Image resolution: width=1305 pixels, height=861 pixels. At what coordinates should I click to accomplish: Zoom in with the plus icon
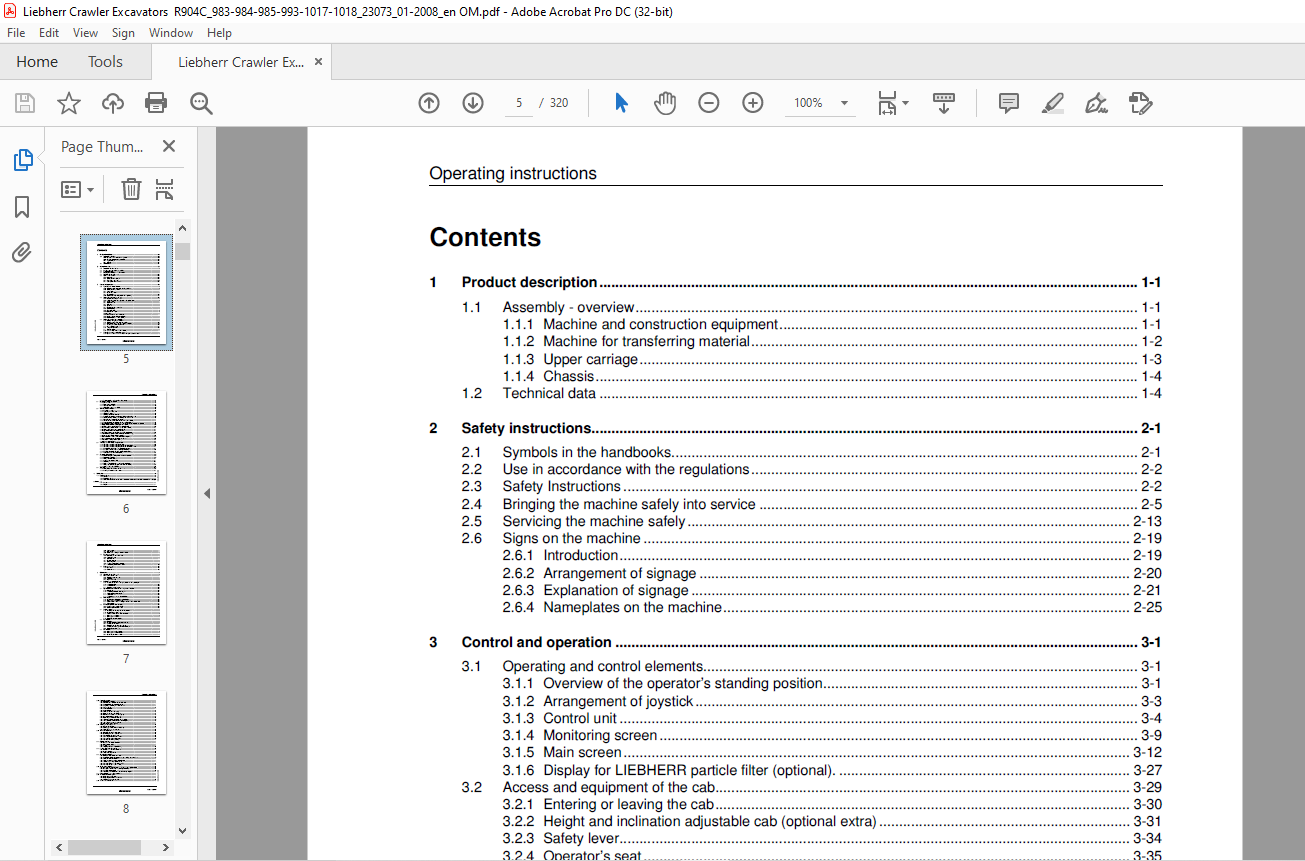click(753, 103)
